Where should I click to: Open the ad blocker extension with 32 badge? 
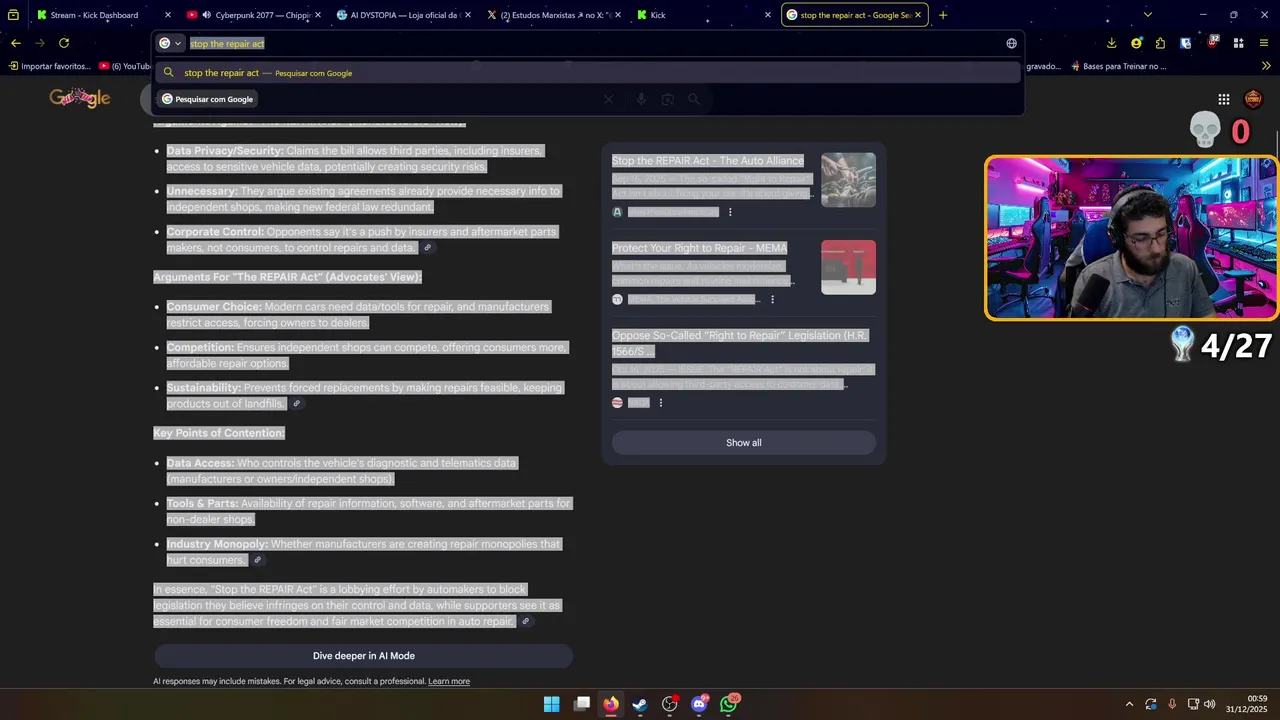[x=1212, y=43]
